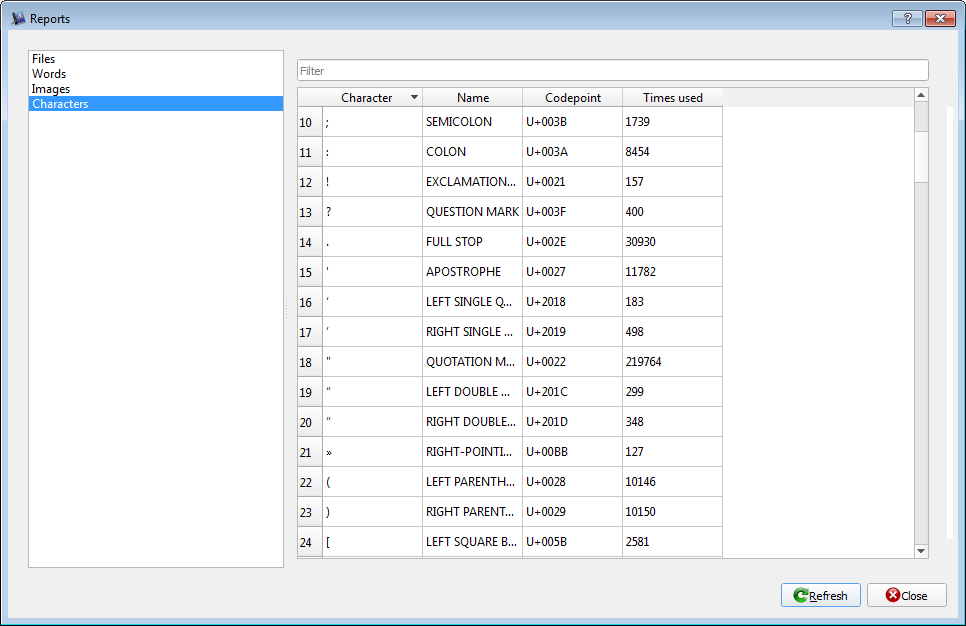Click the LEFT SQUARE B... name cell
The height and width of the screenshot is (626, 966).
click(x=473, y=542)
